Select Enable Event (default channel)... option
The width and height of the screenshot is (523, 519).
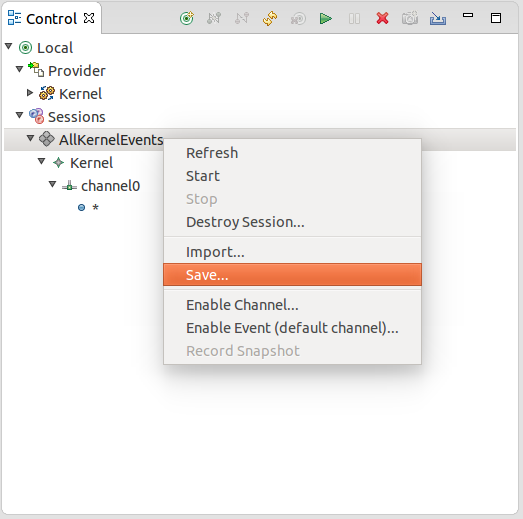point(292,328)
